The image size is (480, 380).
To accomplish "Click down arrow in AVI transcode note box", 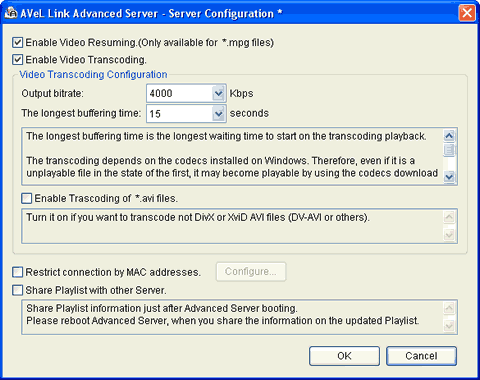I will (449, 235).
